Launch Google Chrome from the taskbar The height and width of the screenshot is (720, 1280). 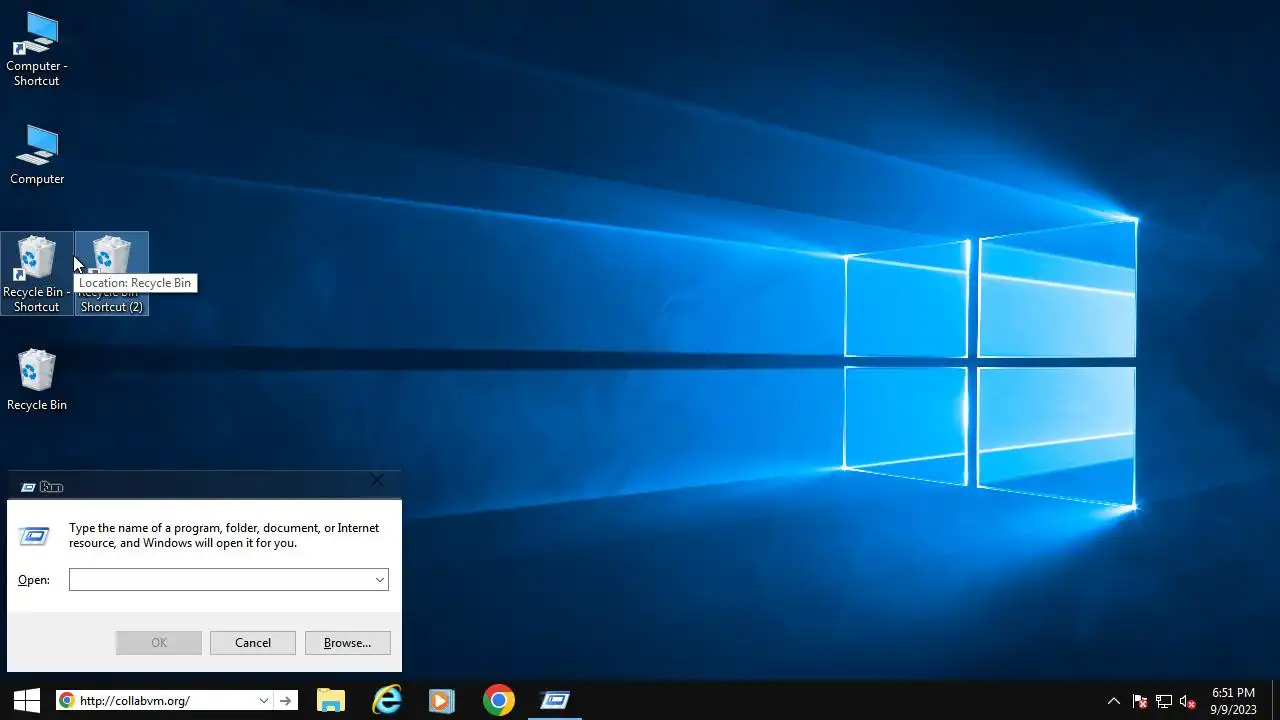pyautogui.click(x=498, y=700)
